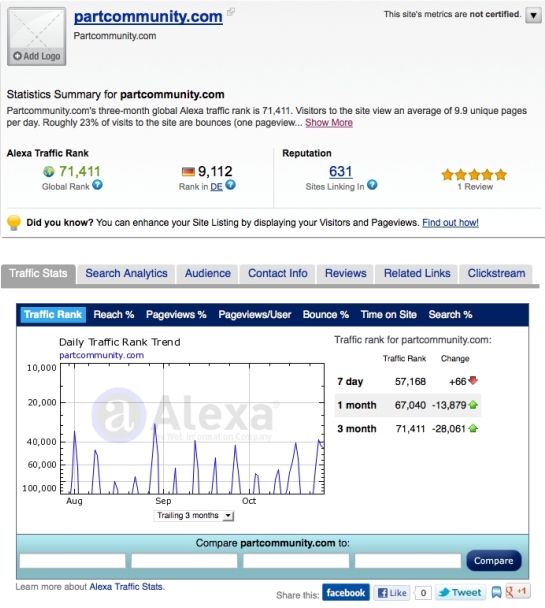Image resolution: width=545 pixels, height=608 pixels.
Task: Click the third compare site input field
Action: 296,561
